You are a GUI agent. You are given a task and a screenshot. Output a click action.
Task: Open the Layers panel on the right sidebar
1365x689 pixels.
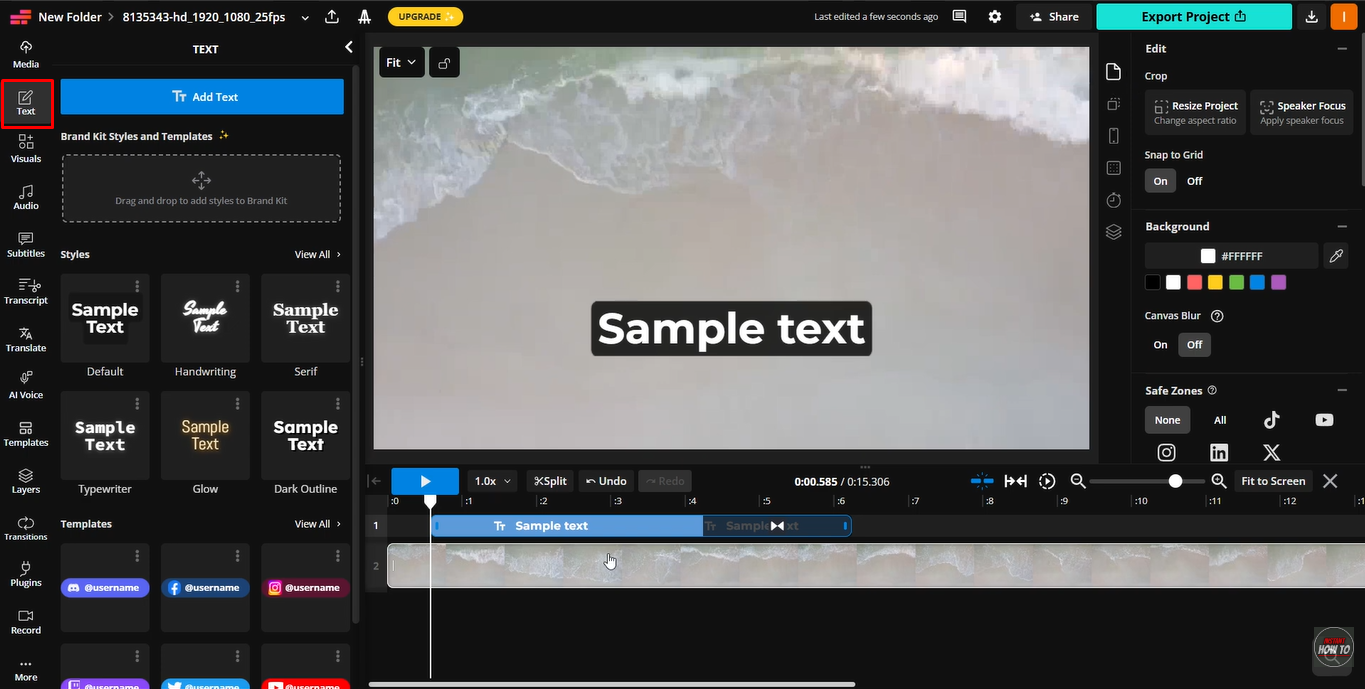(x=1113, y=231)
